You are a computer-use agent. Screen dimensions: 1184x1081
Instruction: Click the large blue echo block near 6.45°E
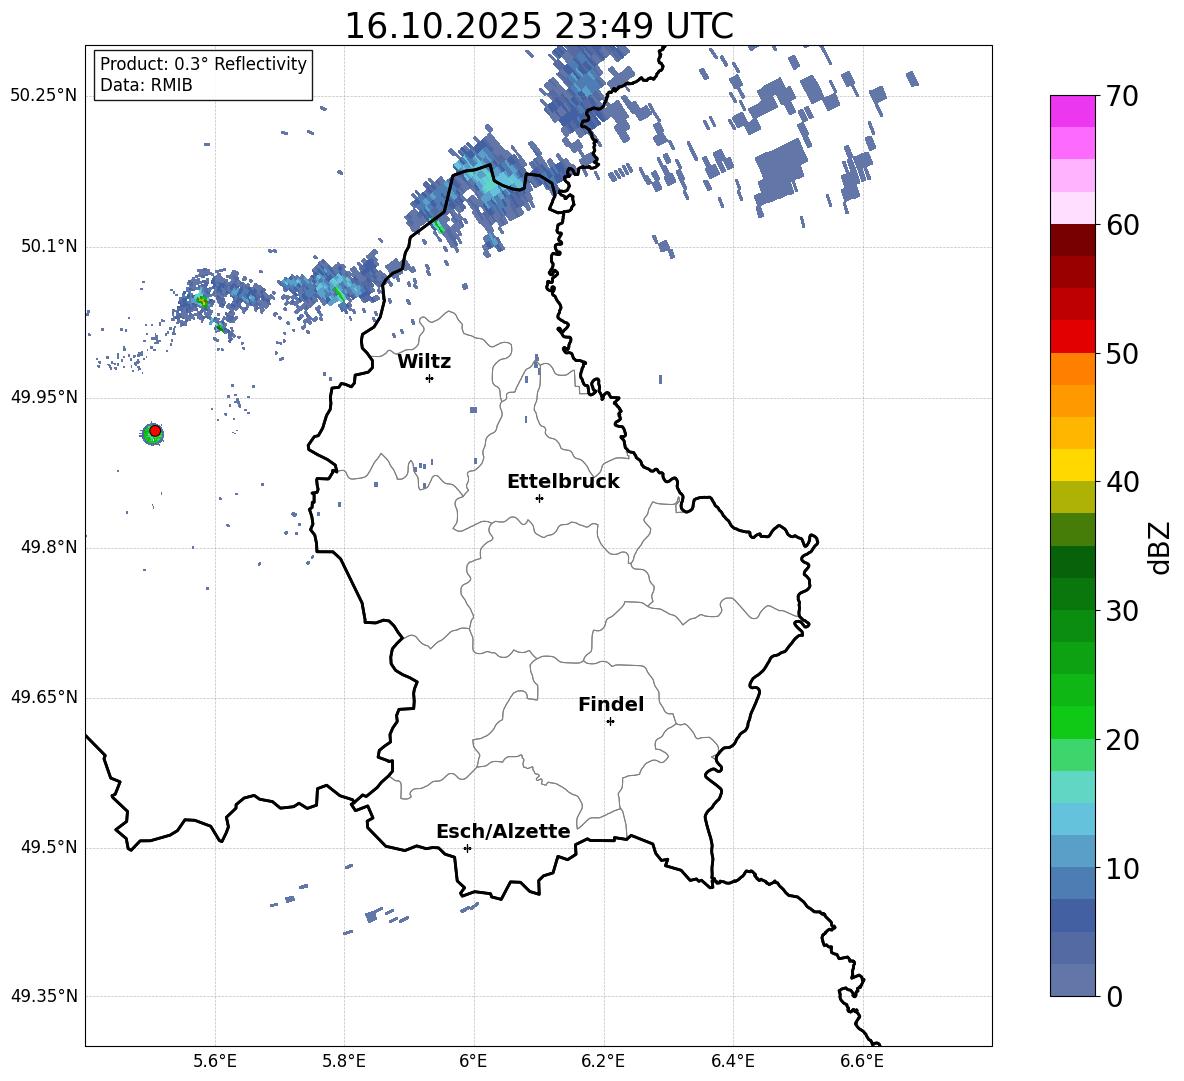[782, 170]
